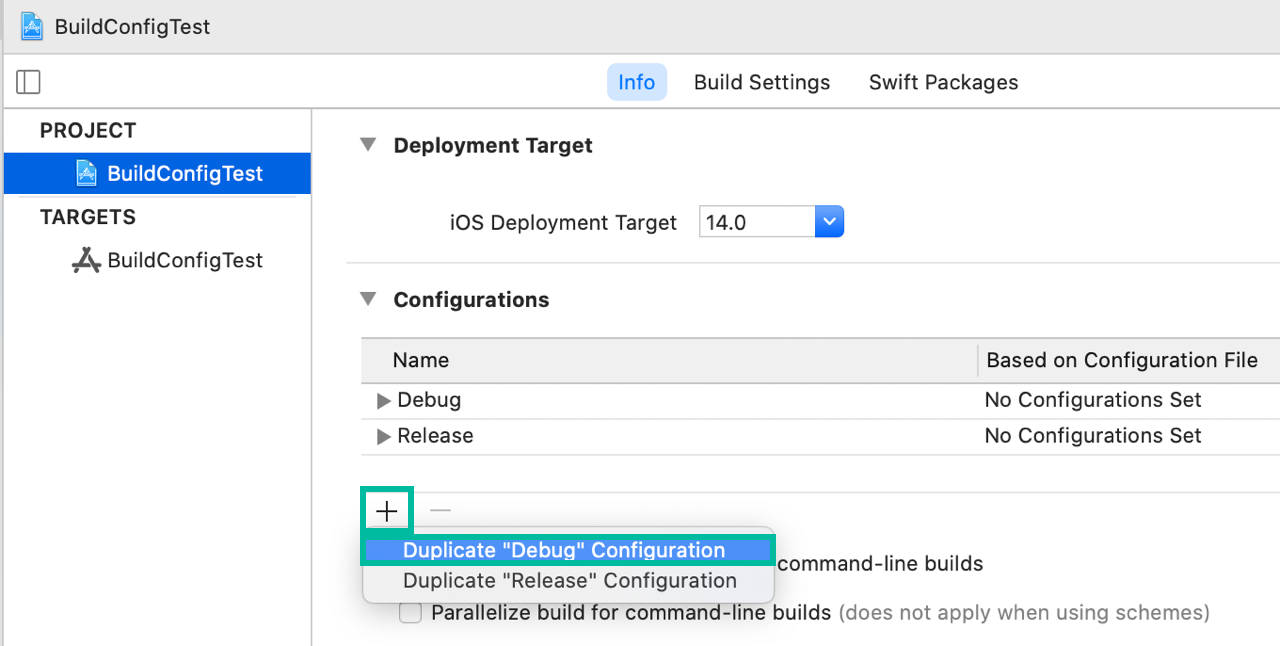Choose Duplicate "Release" Configuration
1280x646 pixels.
coord(569,581)
